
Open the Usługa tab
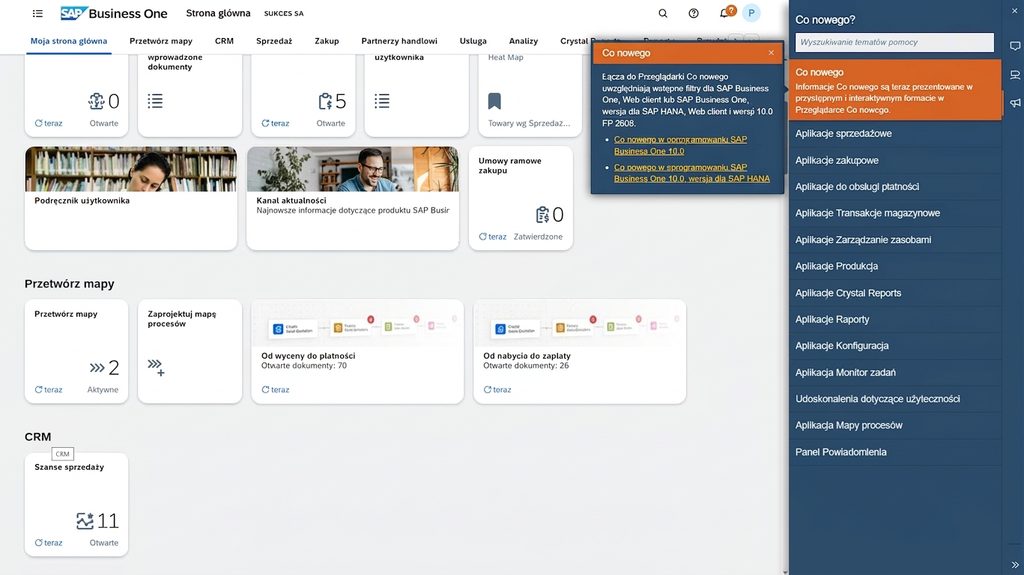point(473,41)
